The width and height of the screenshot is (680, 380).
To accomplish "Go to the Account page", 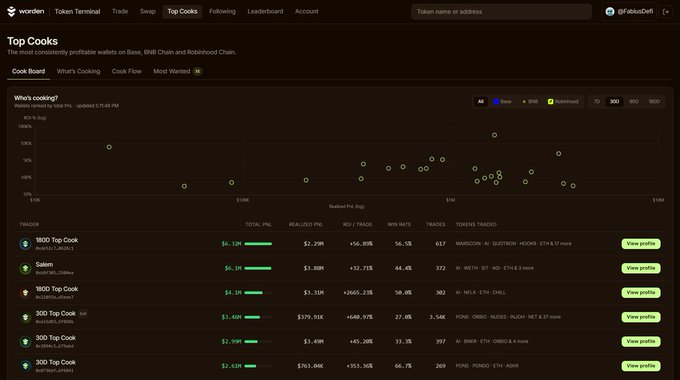I will point(307,12).
